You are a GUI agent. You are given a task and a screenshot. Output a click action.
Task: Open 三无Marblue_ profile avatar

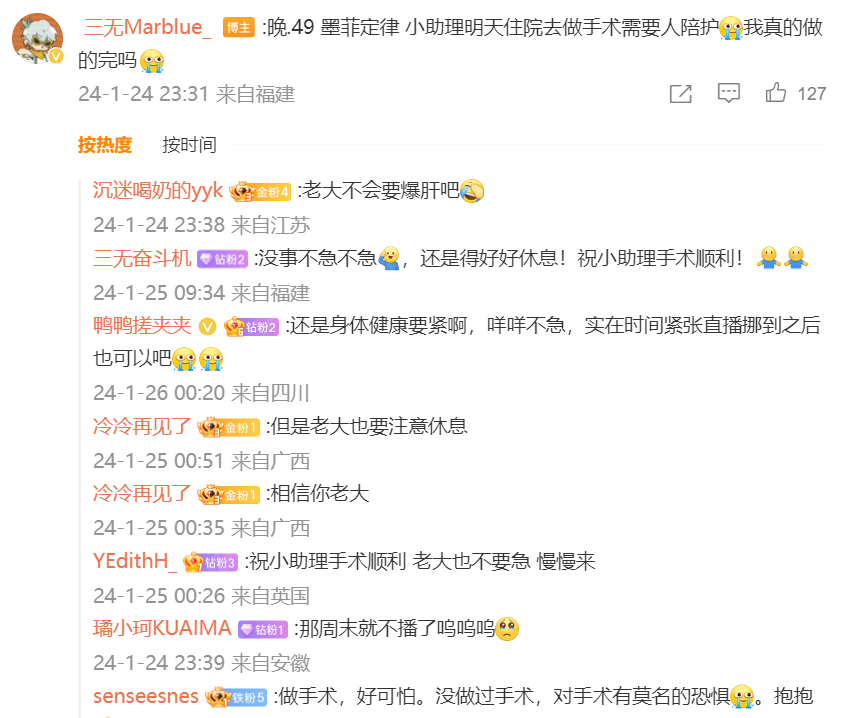pos(38,39)
